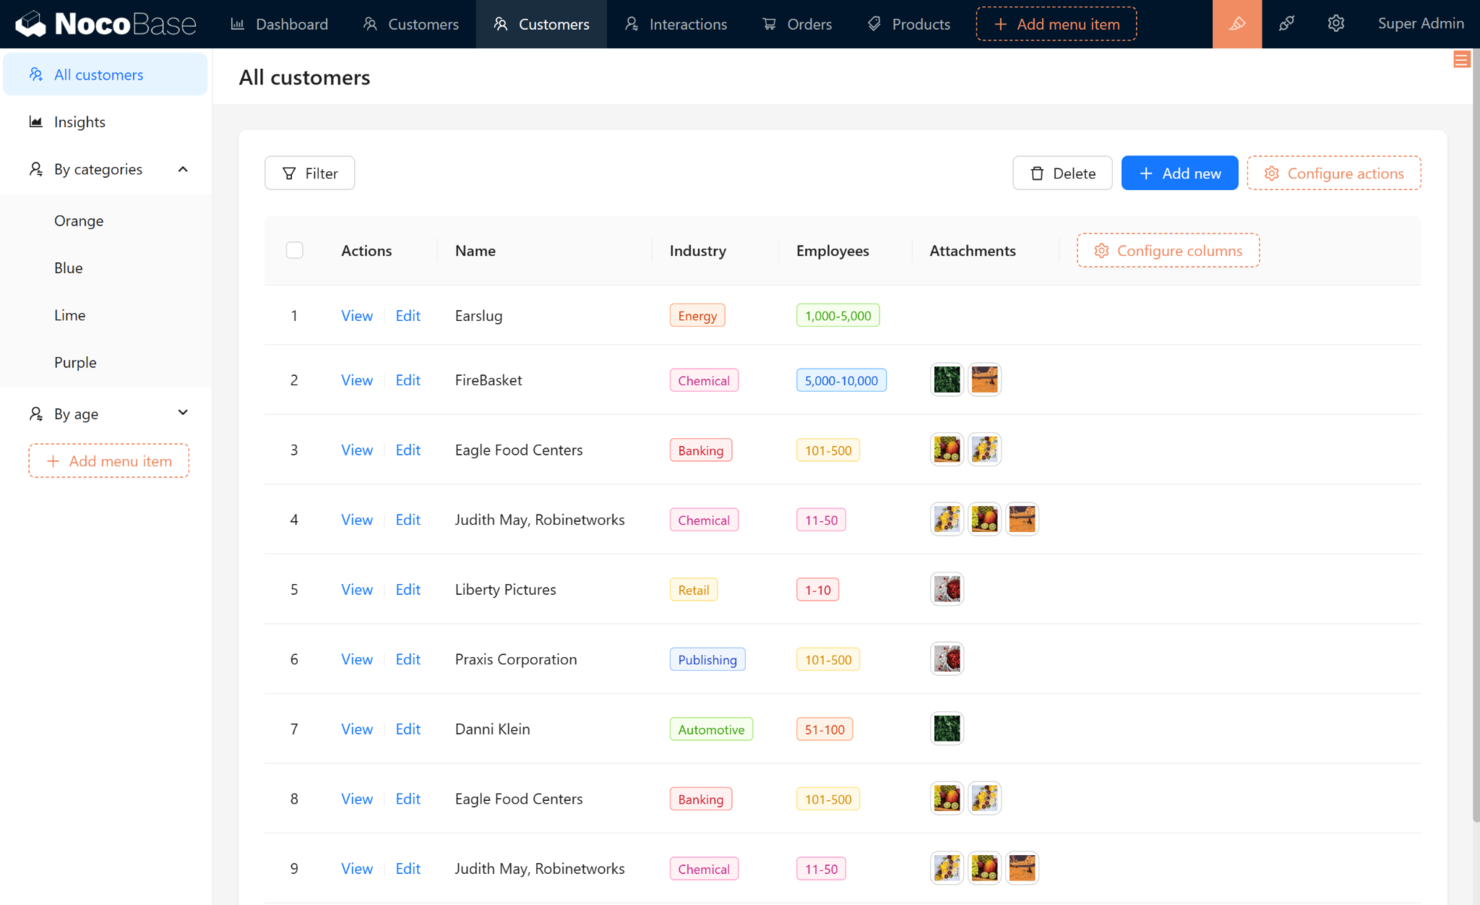View Danni Klein record
The image size is (1480, 905).
pyautogui.click(x=357, y=729)
